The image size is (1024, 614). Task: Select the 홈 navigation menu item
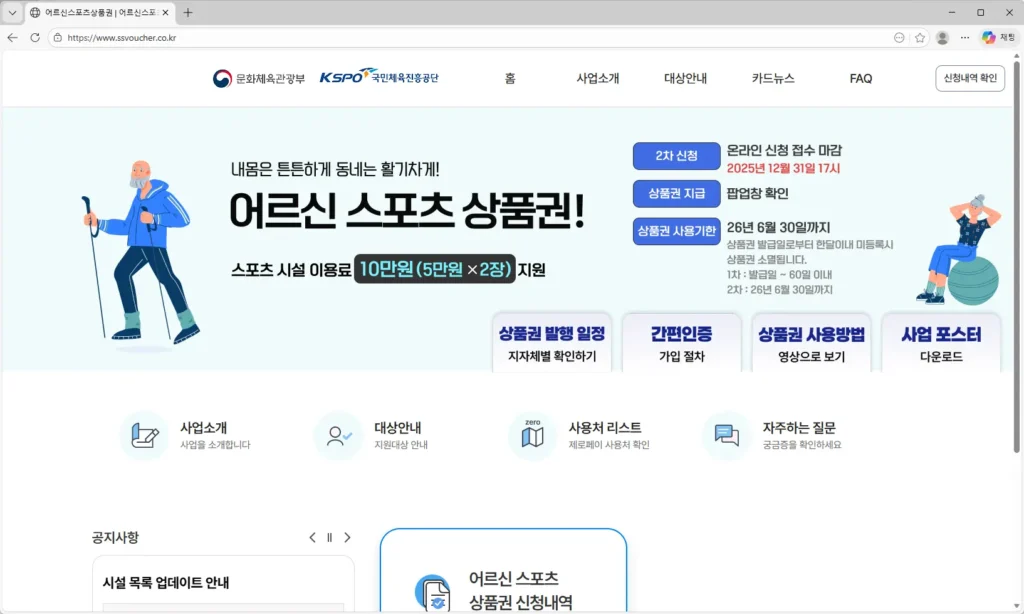coord(510,78)
